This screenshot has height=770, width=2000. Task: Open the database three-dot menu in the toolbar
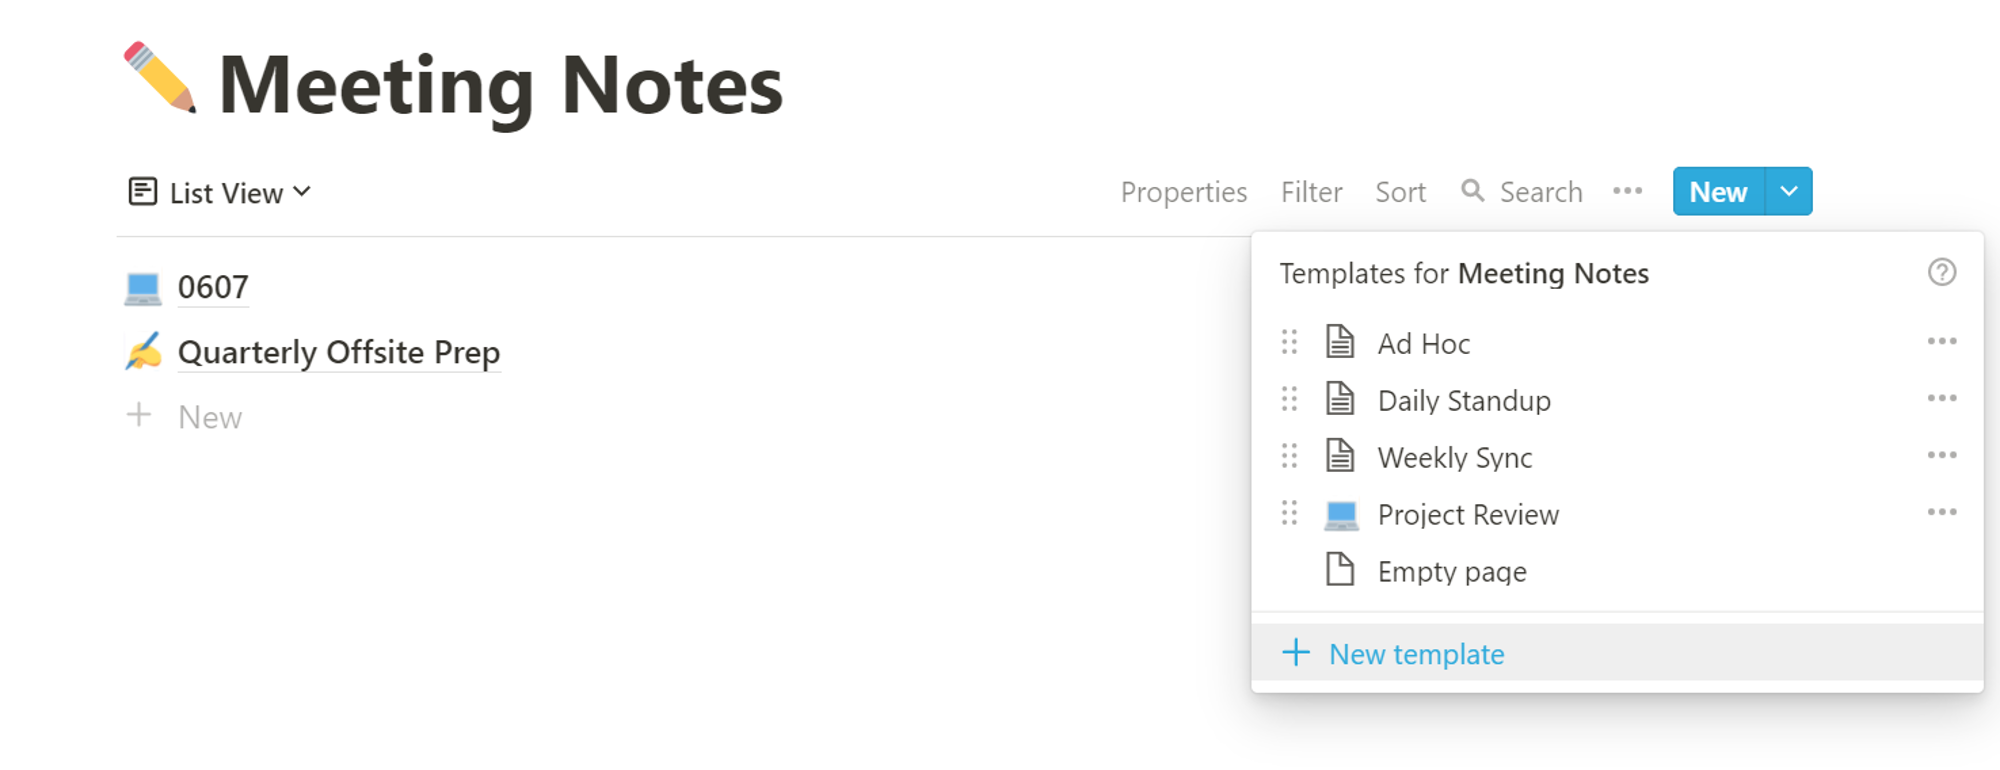[1627, 191]
